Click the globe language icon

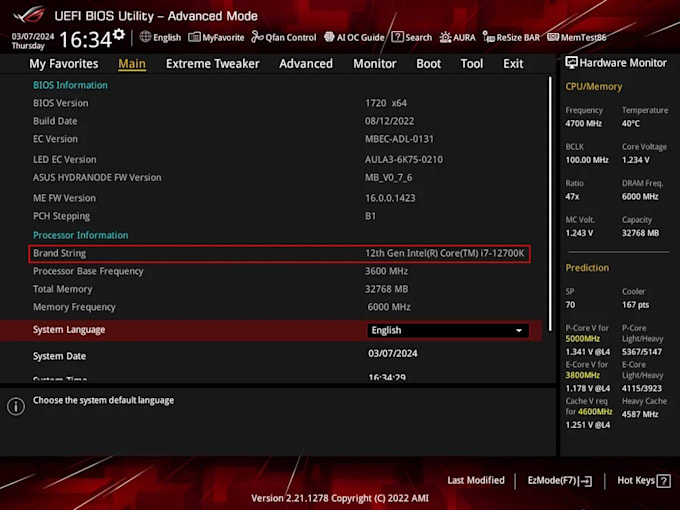point(145,37)
